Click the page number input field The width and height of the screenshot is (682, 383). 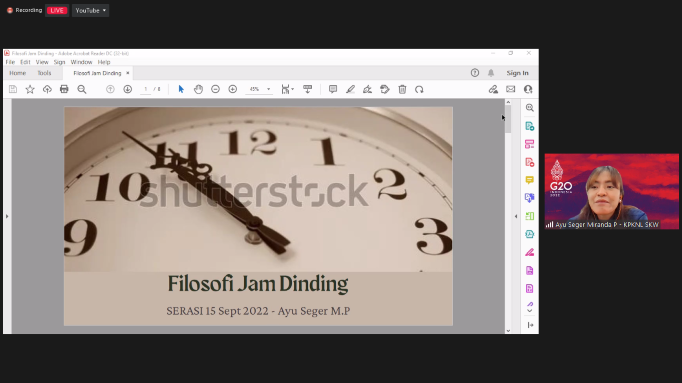coord(146,89)
